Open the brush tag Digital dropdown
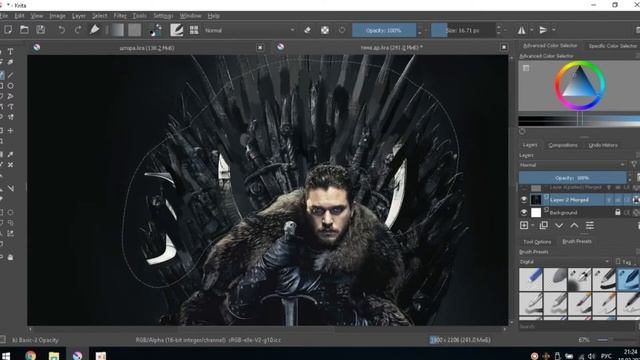The width and height of the screenshot is (640, 360). tap(564, 261)
